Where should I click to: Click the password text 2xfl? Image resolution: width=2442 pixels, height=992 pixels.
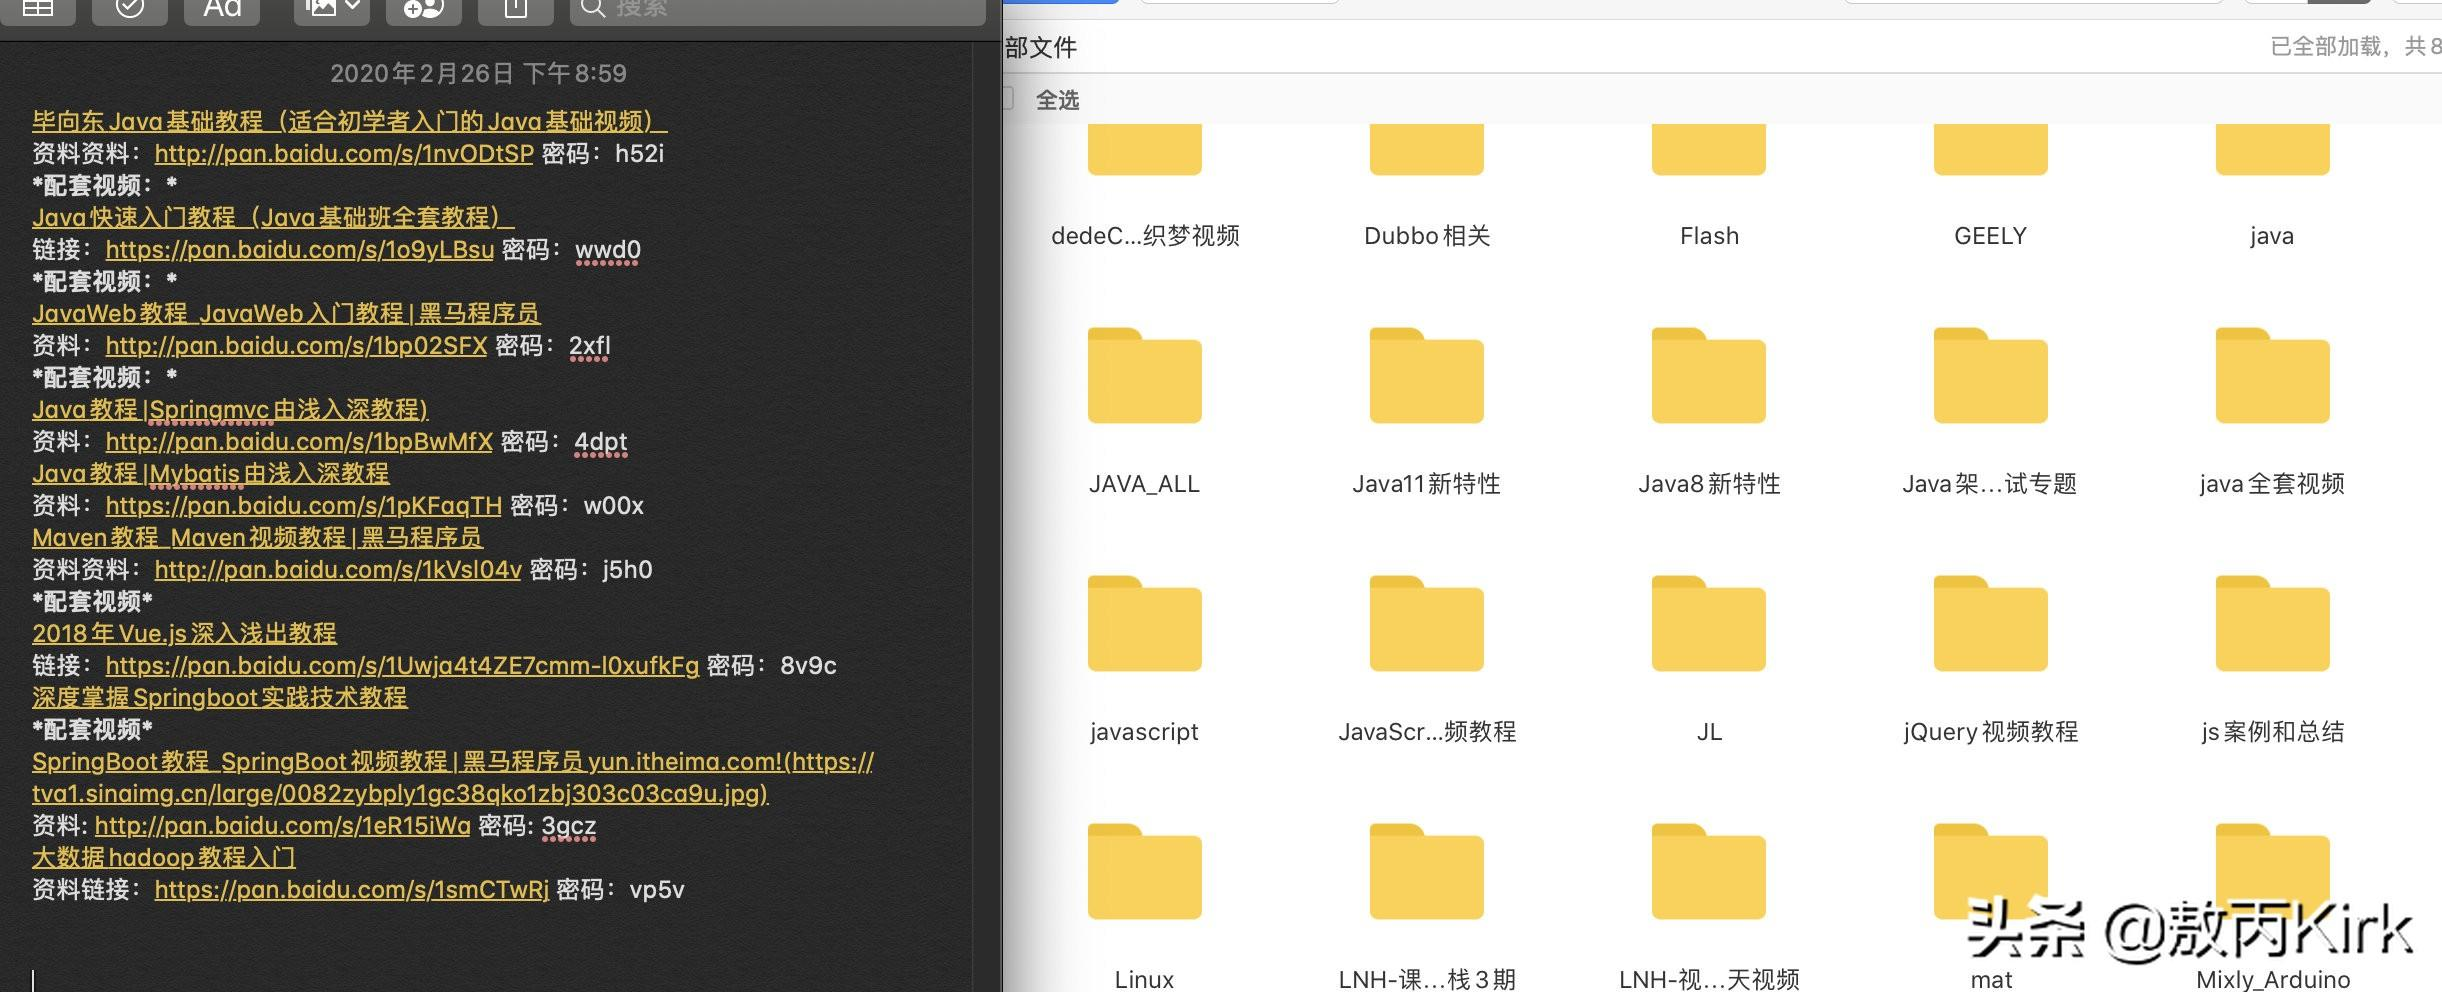[x=589, y=346]
